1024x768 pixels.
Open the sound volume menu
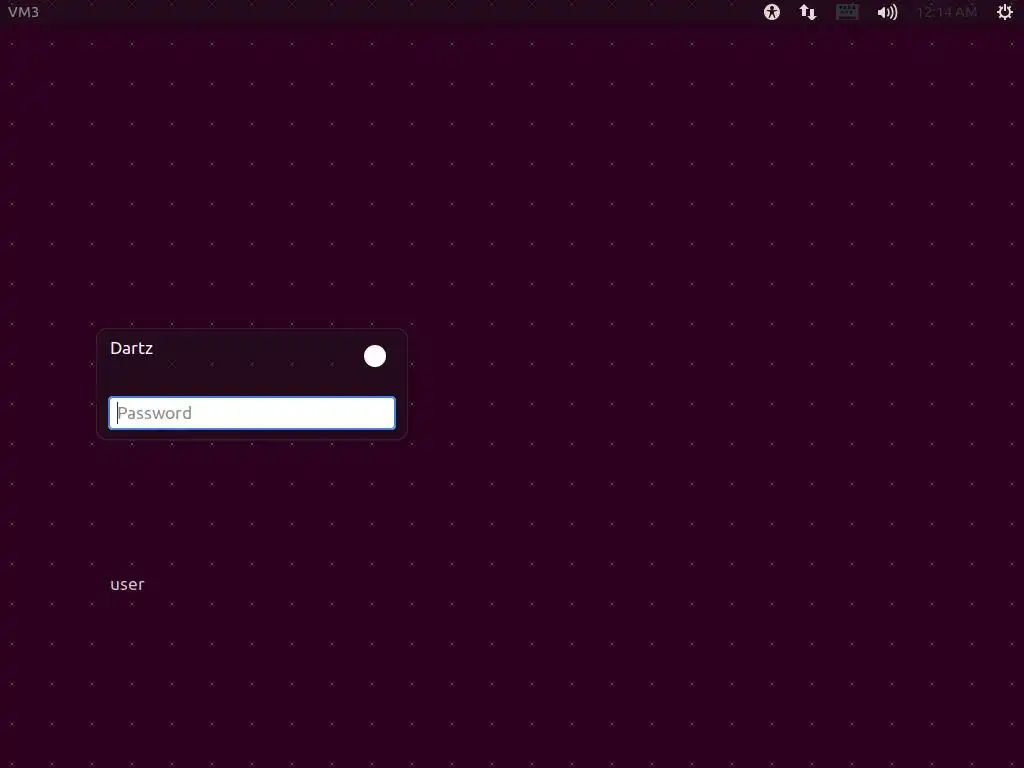click(x=887, y=12)
